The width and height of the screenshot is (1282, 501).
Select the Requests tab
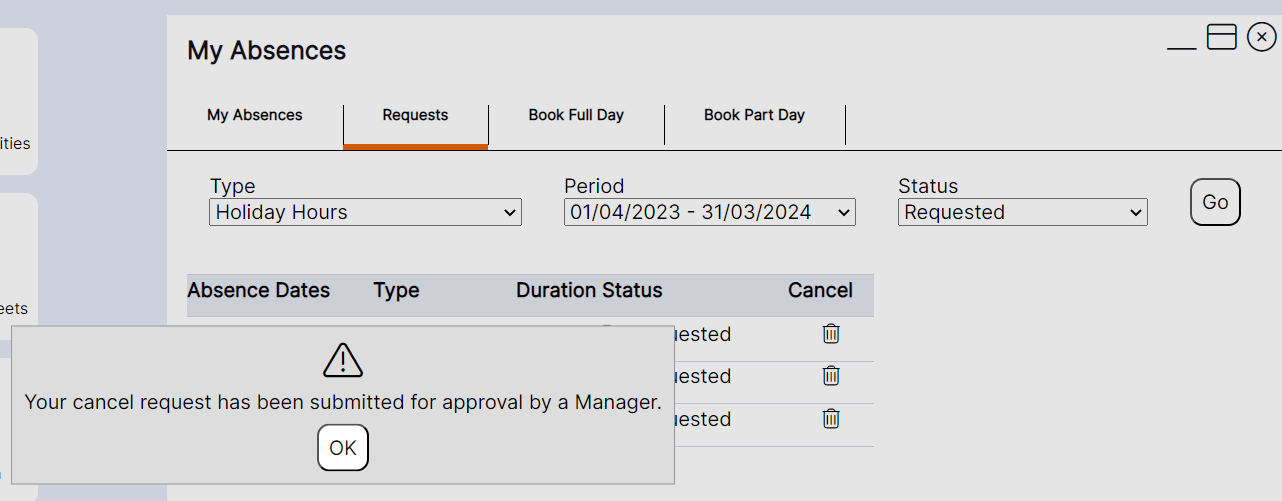pos(415,115)
